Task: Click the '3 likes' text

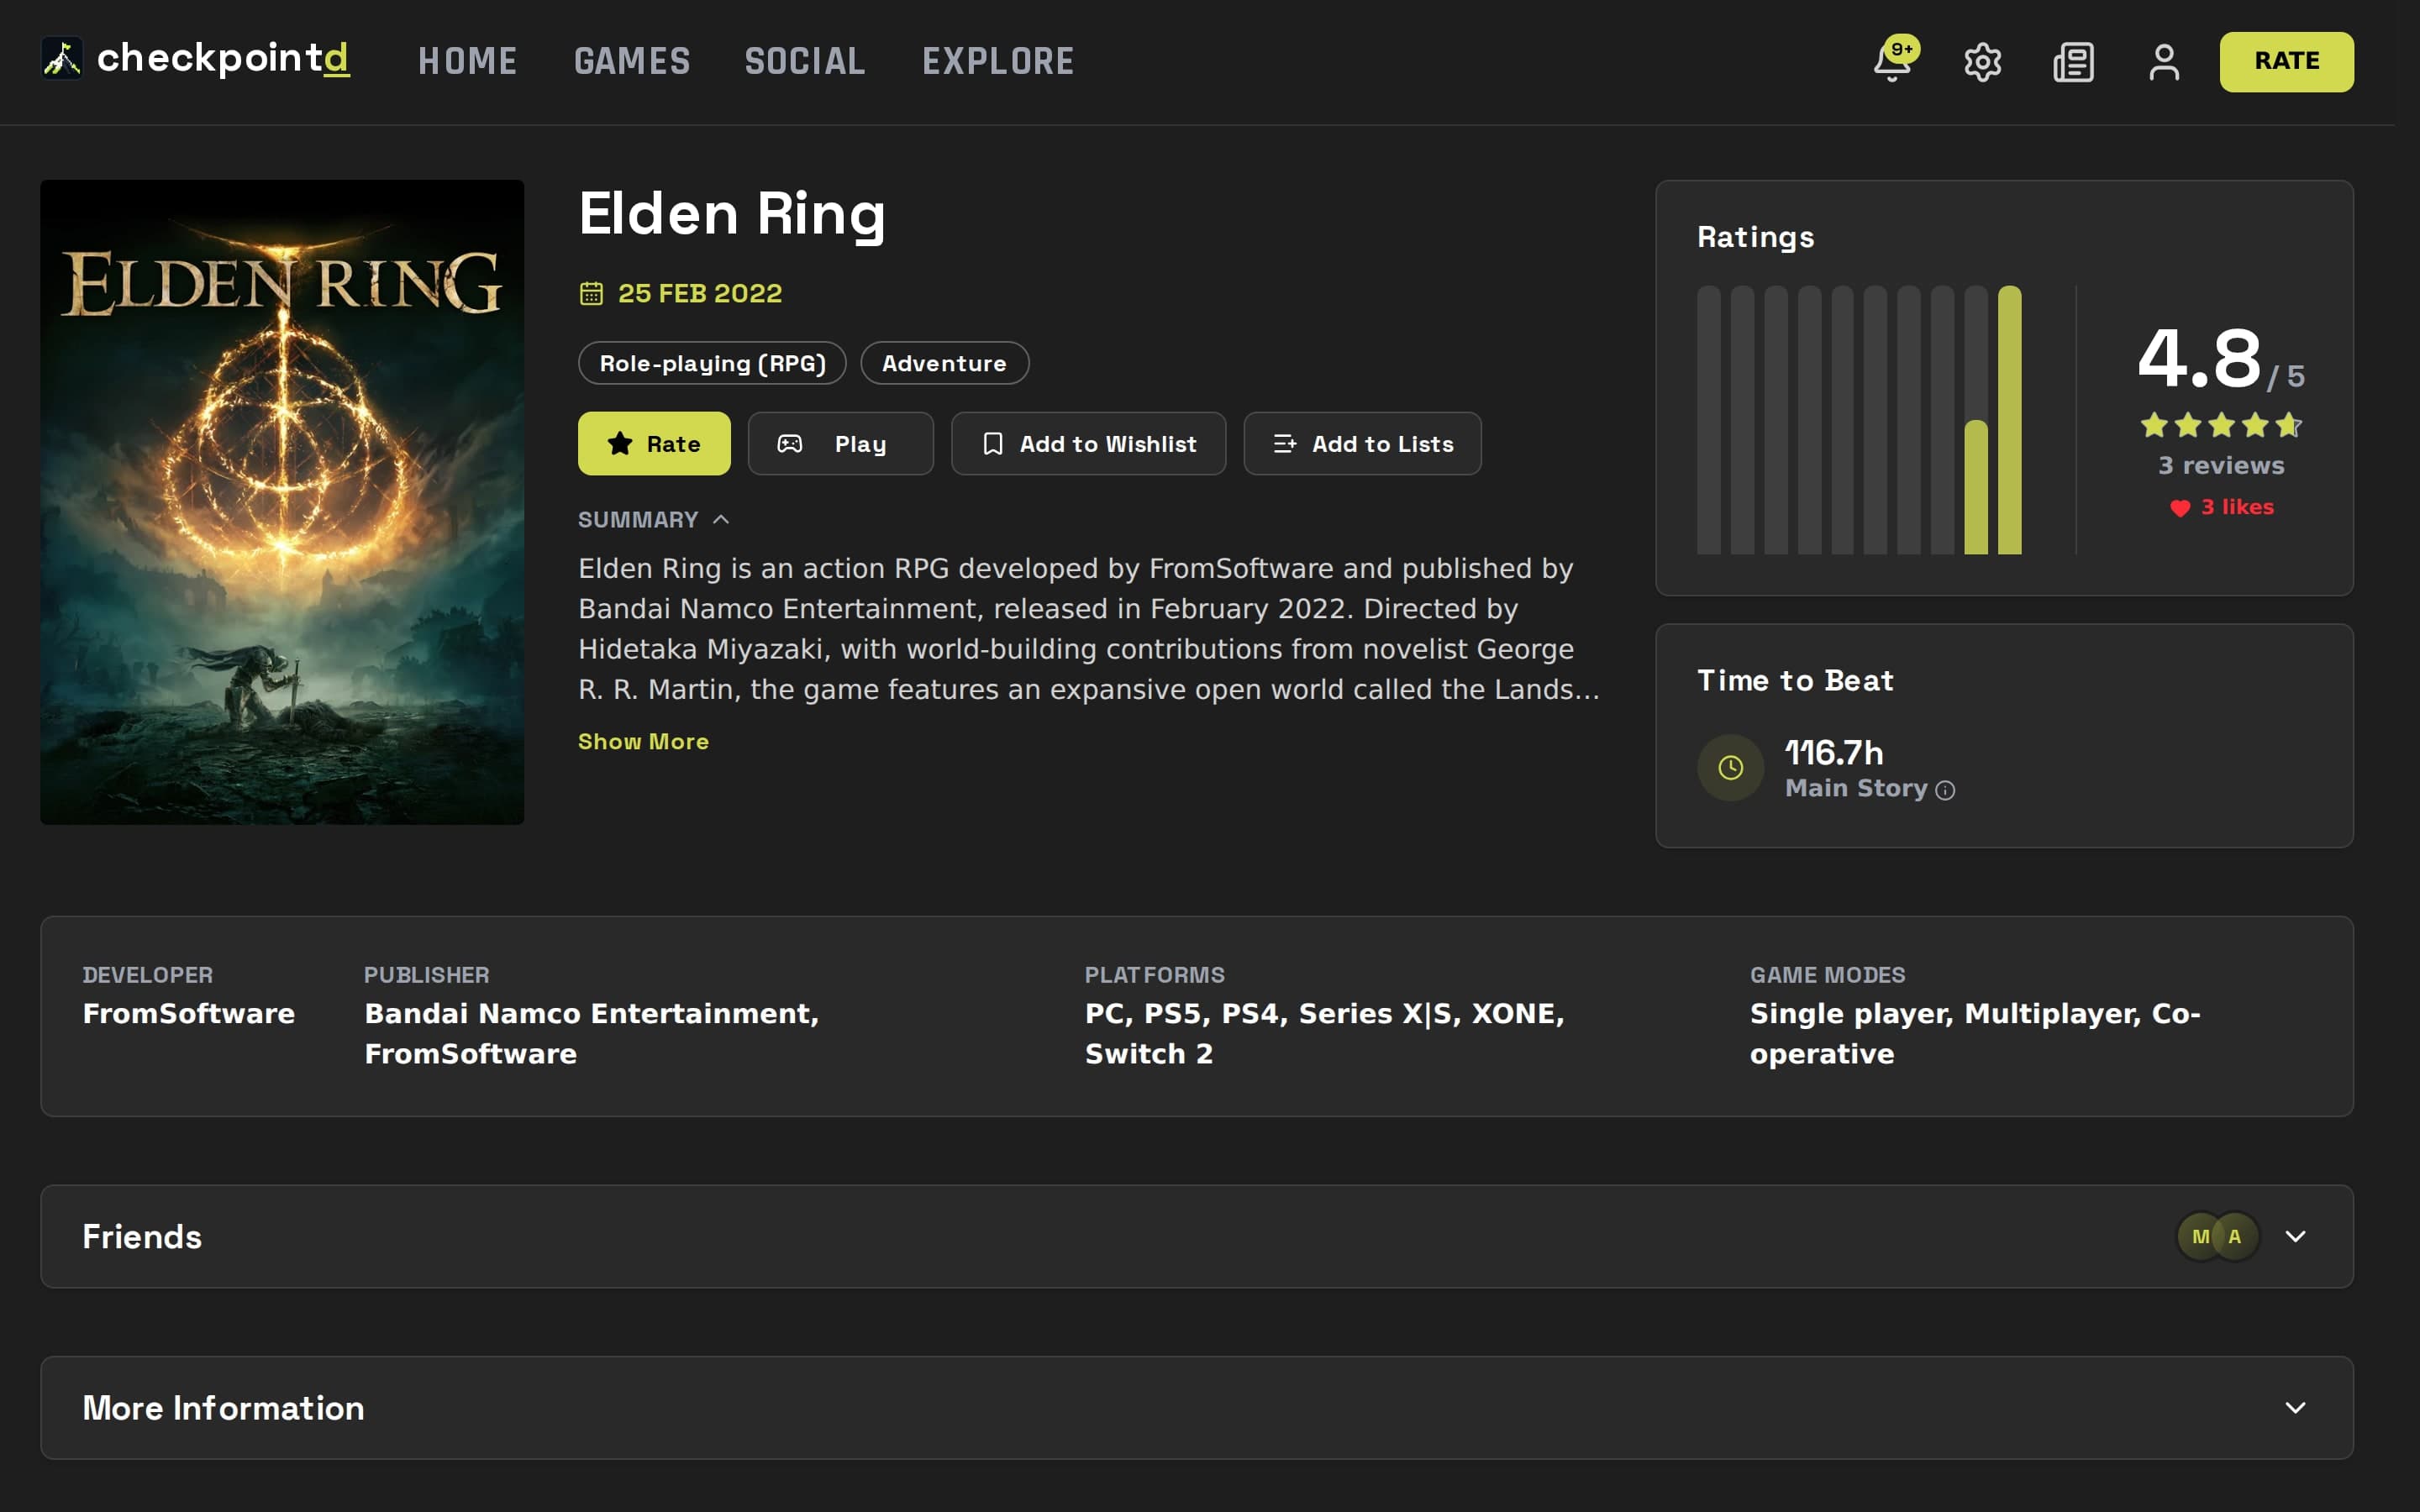Action: [x=2237, y=507]
